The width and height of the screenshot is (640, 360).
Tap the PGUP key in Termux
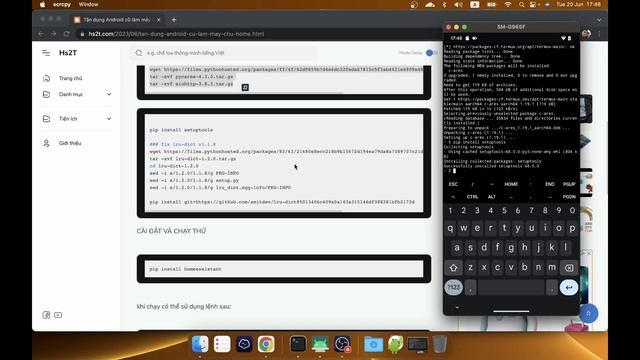tap(569, 184)
